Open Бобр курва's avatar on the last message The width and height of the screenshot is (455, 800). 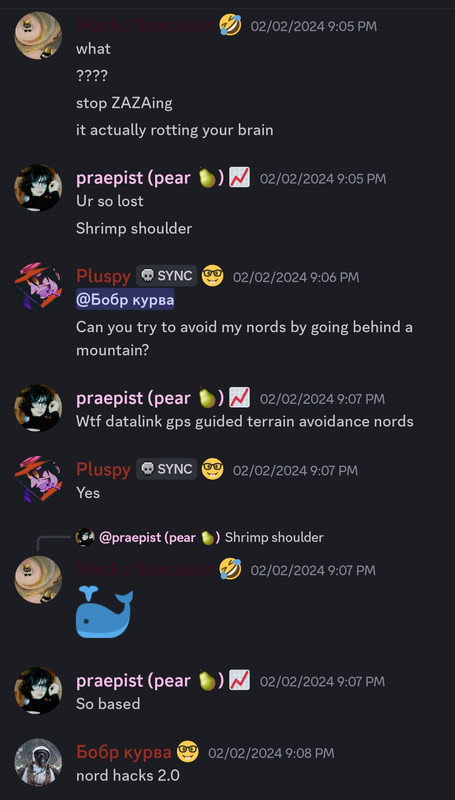38,762
